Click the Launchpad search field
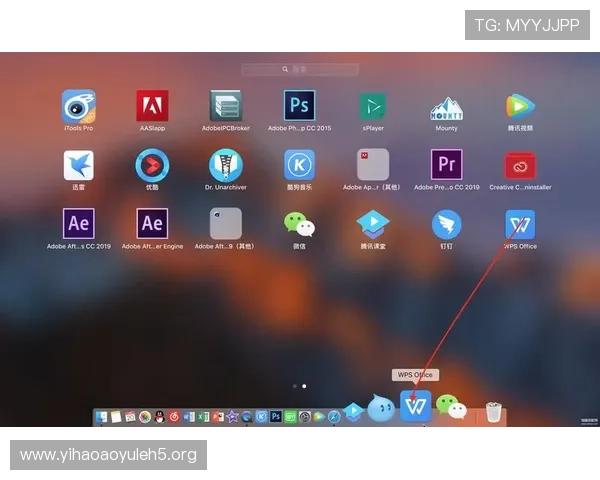 pos(300,69)
